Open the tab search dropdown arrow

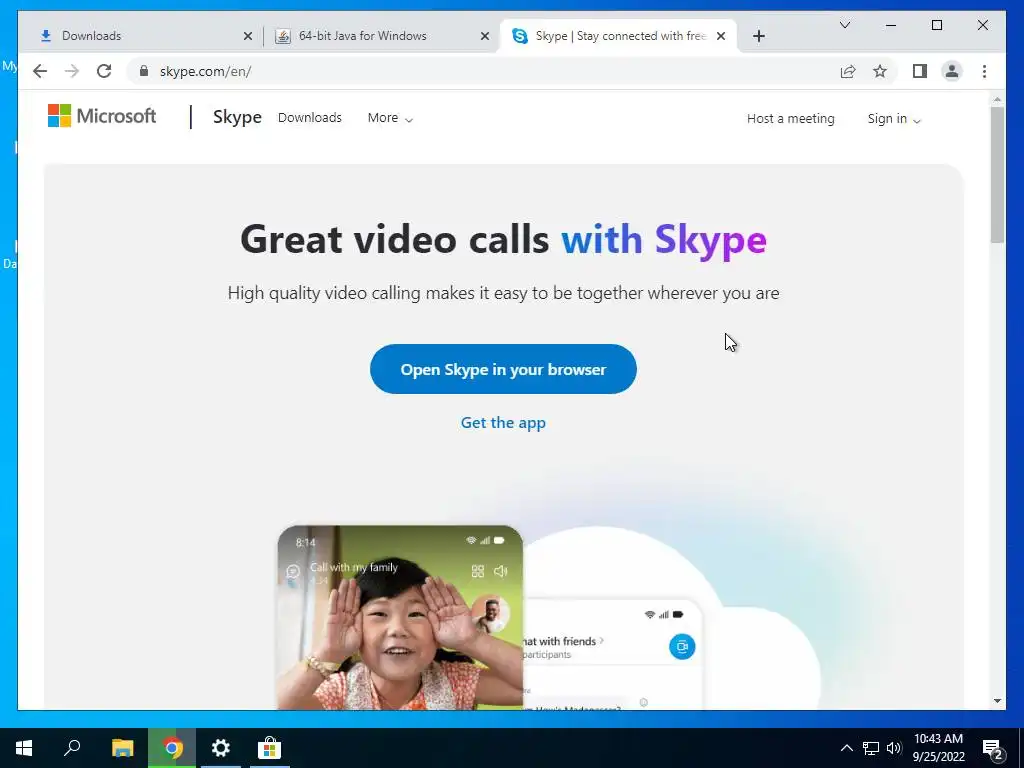844,25
